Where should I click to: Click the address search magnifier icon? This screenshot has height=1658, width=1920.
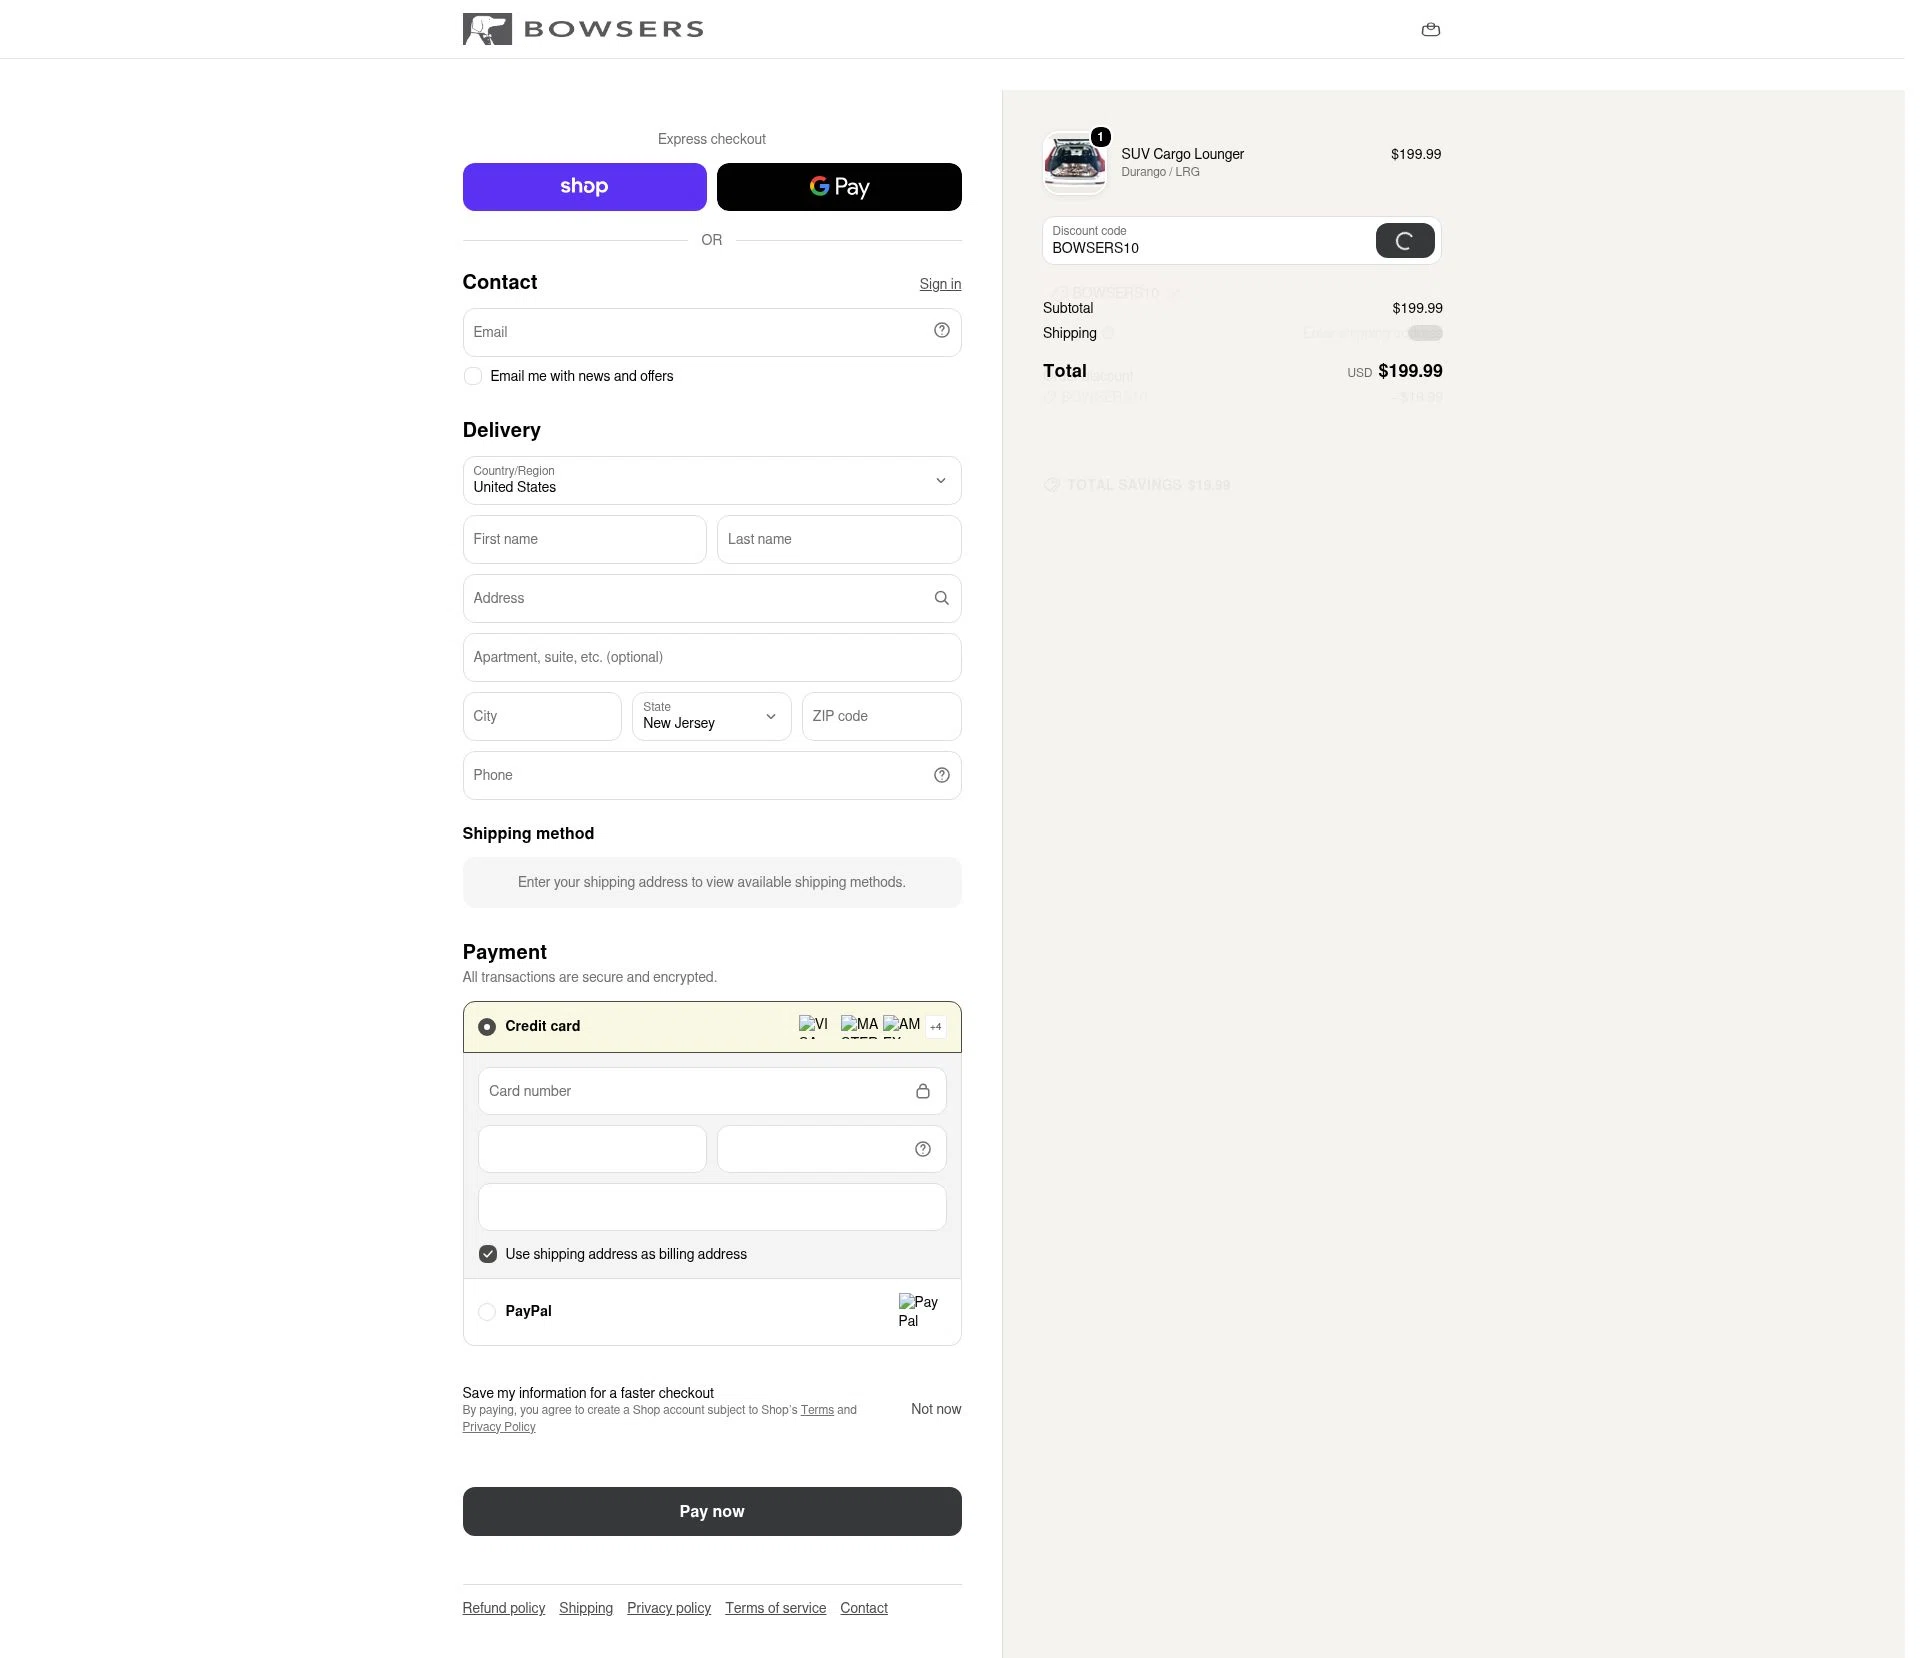(941, 598)
